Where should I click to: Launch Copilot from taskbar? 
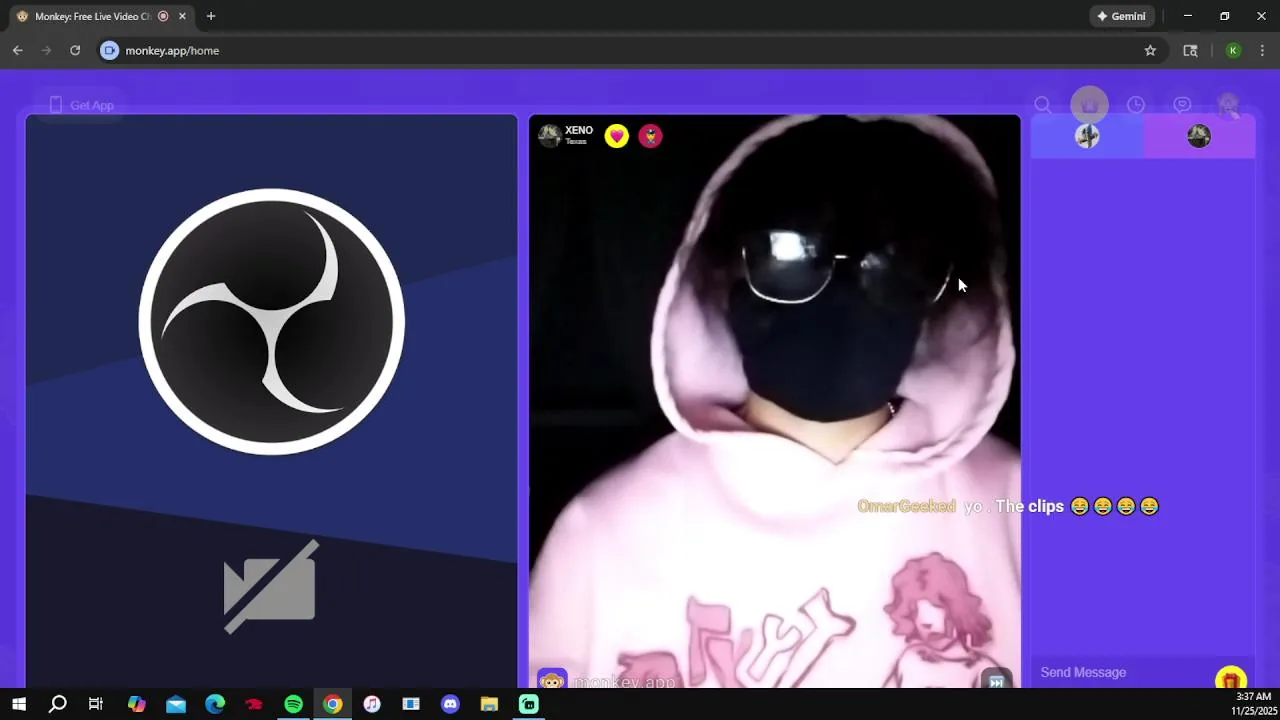[x=137, y=705]
